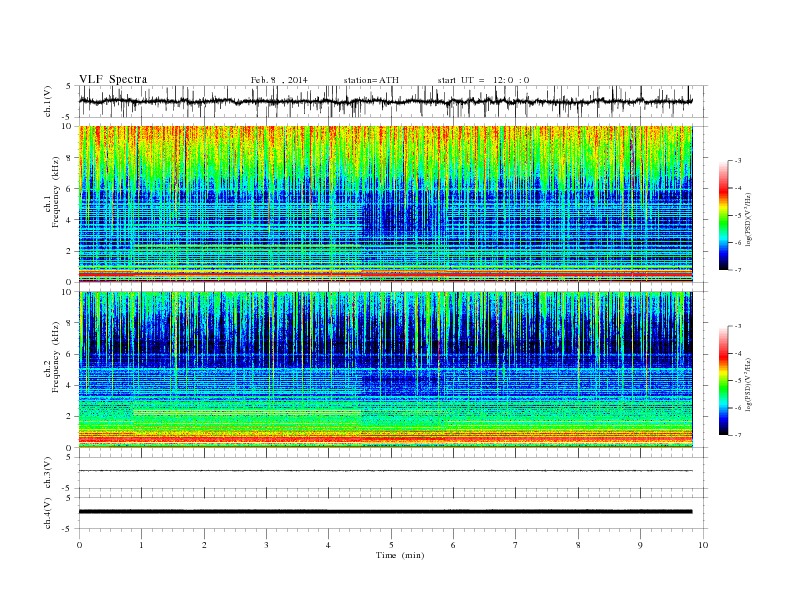Click the "8" tick on the time axis

point(578,545)
